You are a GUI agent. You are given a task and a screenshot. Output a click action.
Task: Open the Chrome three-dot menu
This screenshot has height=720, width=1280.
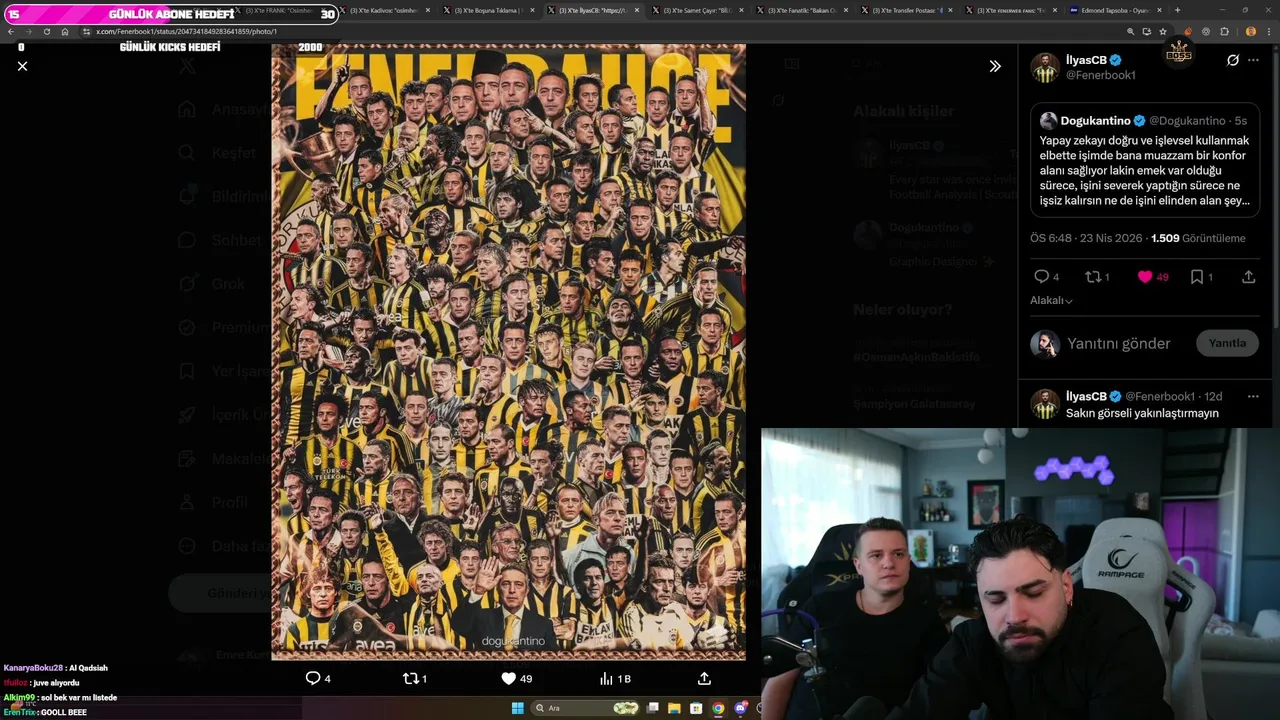click(1268, 31)
